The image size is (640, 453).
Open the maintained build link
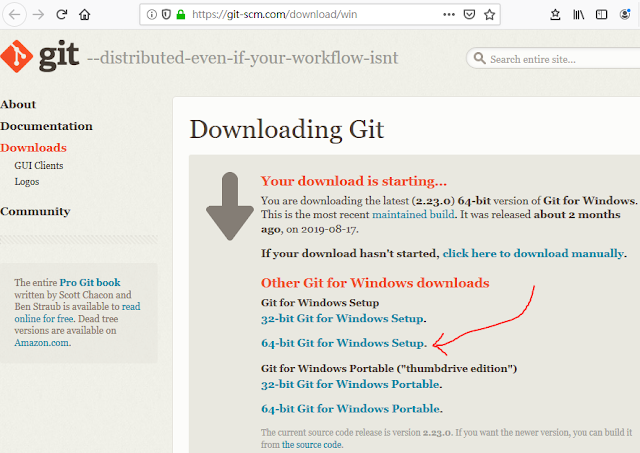[x=413, y=215]
